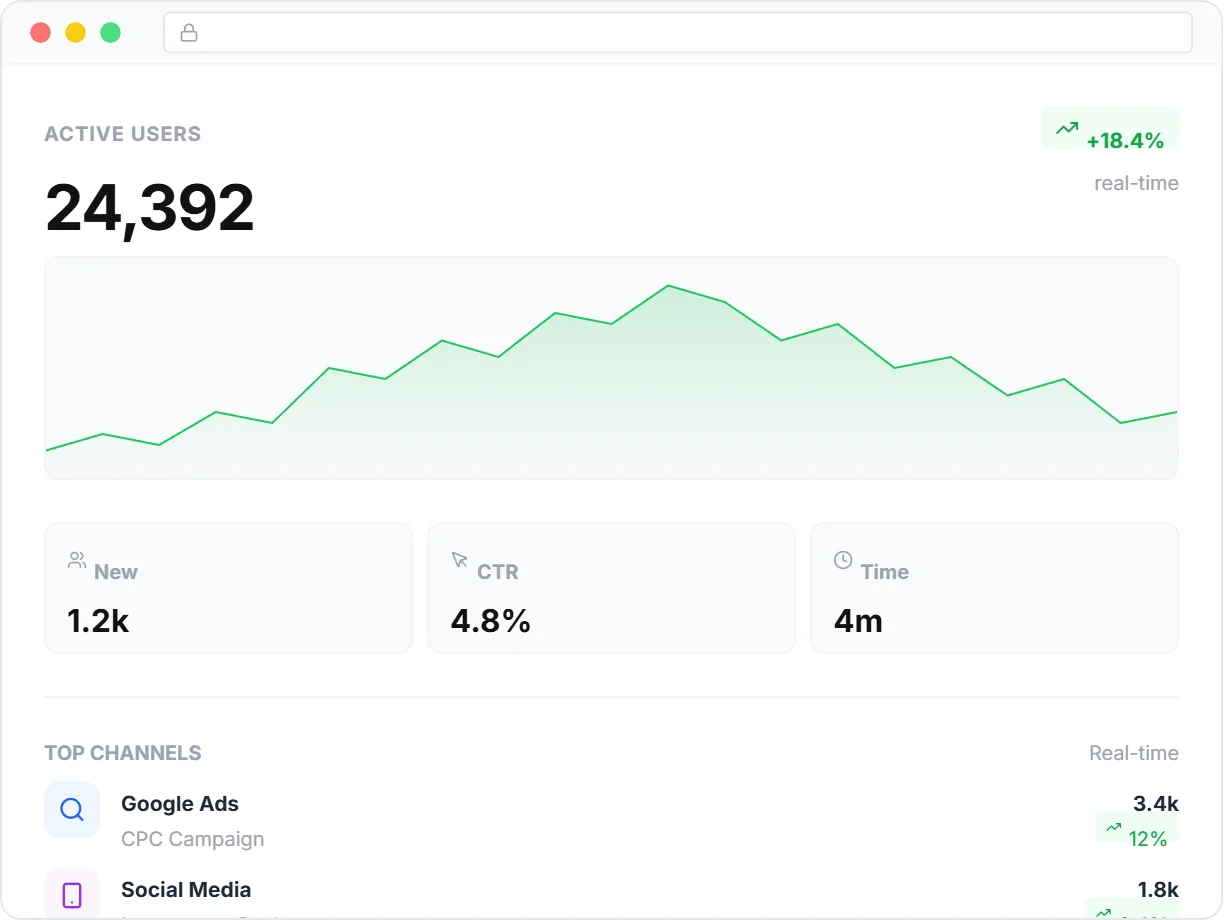Open the New users 1.2k card
Image resolution: width=1224 pixels, height=920 pixels.
[x=228, y=588]
